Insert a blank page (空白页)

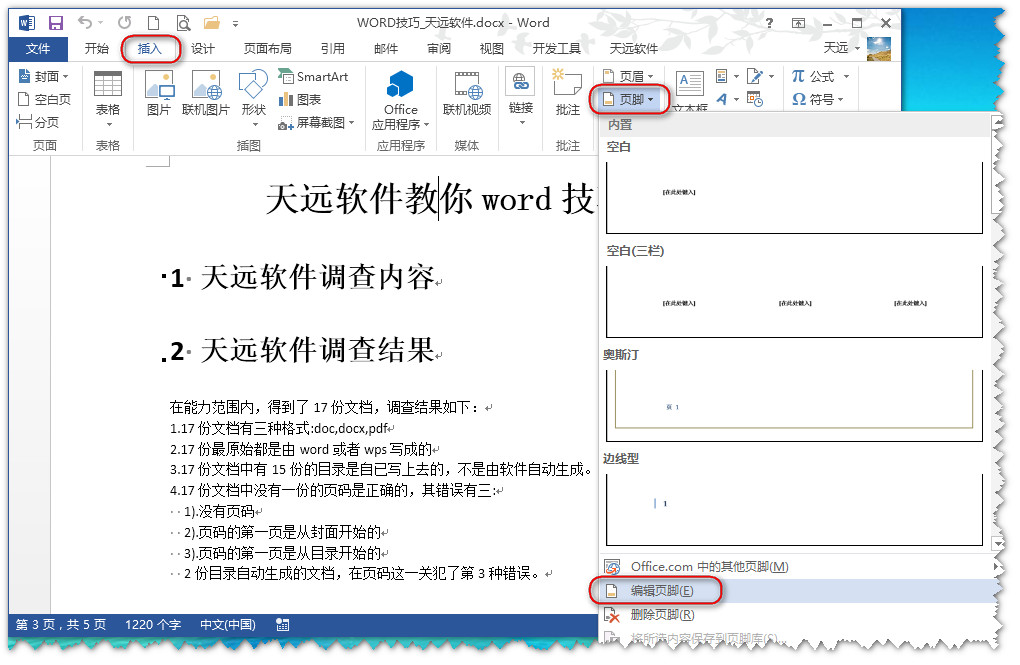pyautogui.click(x=44, y=99)
